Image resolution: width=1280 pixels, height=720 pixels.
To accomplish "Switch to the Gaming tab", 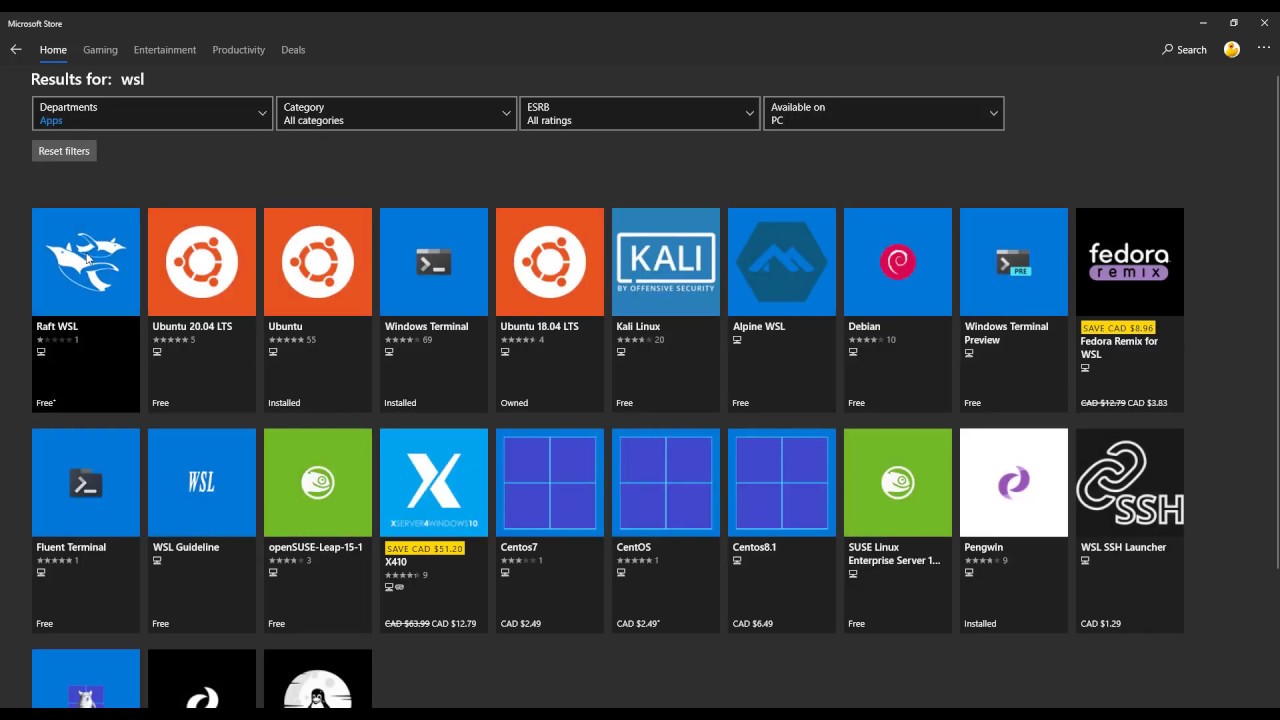I will tap(100, 50).
